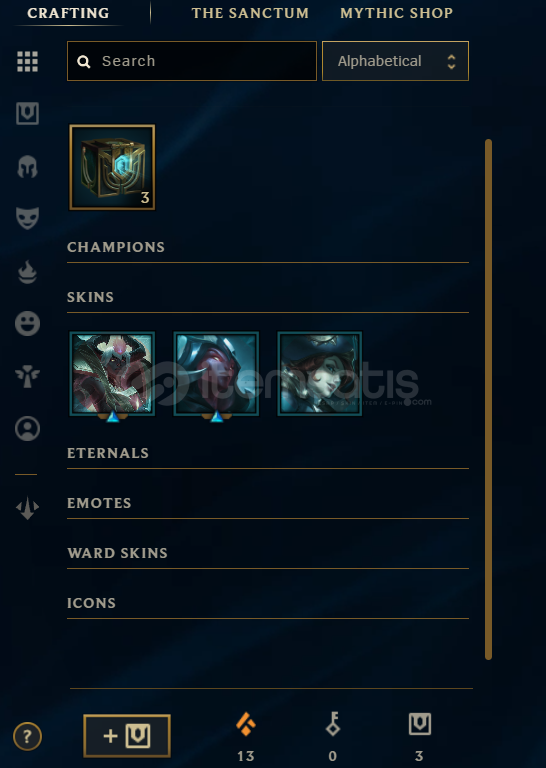Select the ward skins filter icon
This screenshot has width=546, height=768.
click(x=27, y=376)
